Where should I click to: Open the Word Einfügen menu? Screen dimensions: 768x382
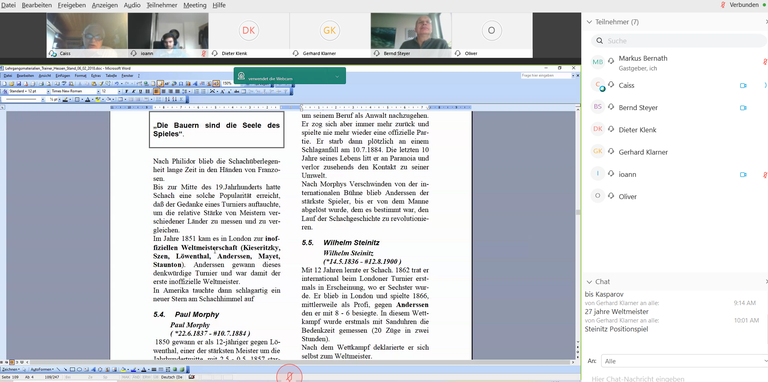pos(63,76)
